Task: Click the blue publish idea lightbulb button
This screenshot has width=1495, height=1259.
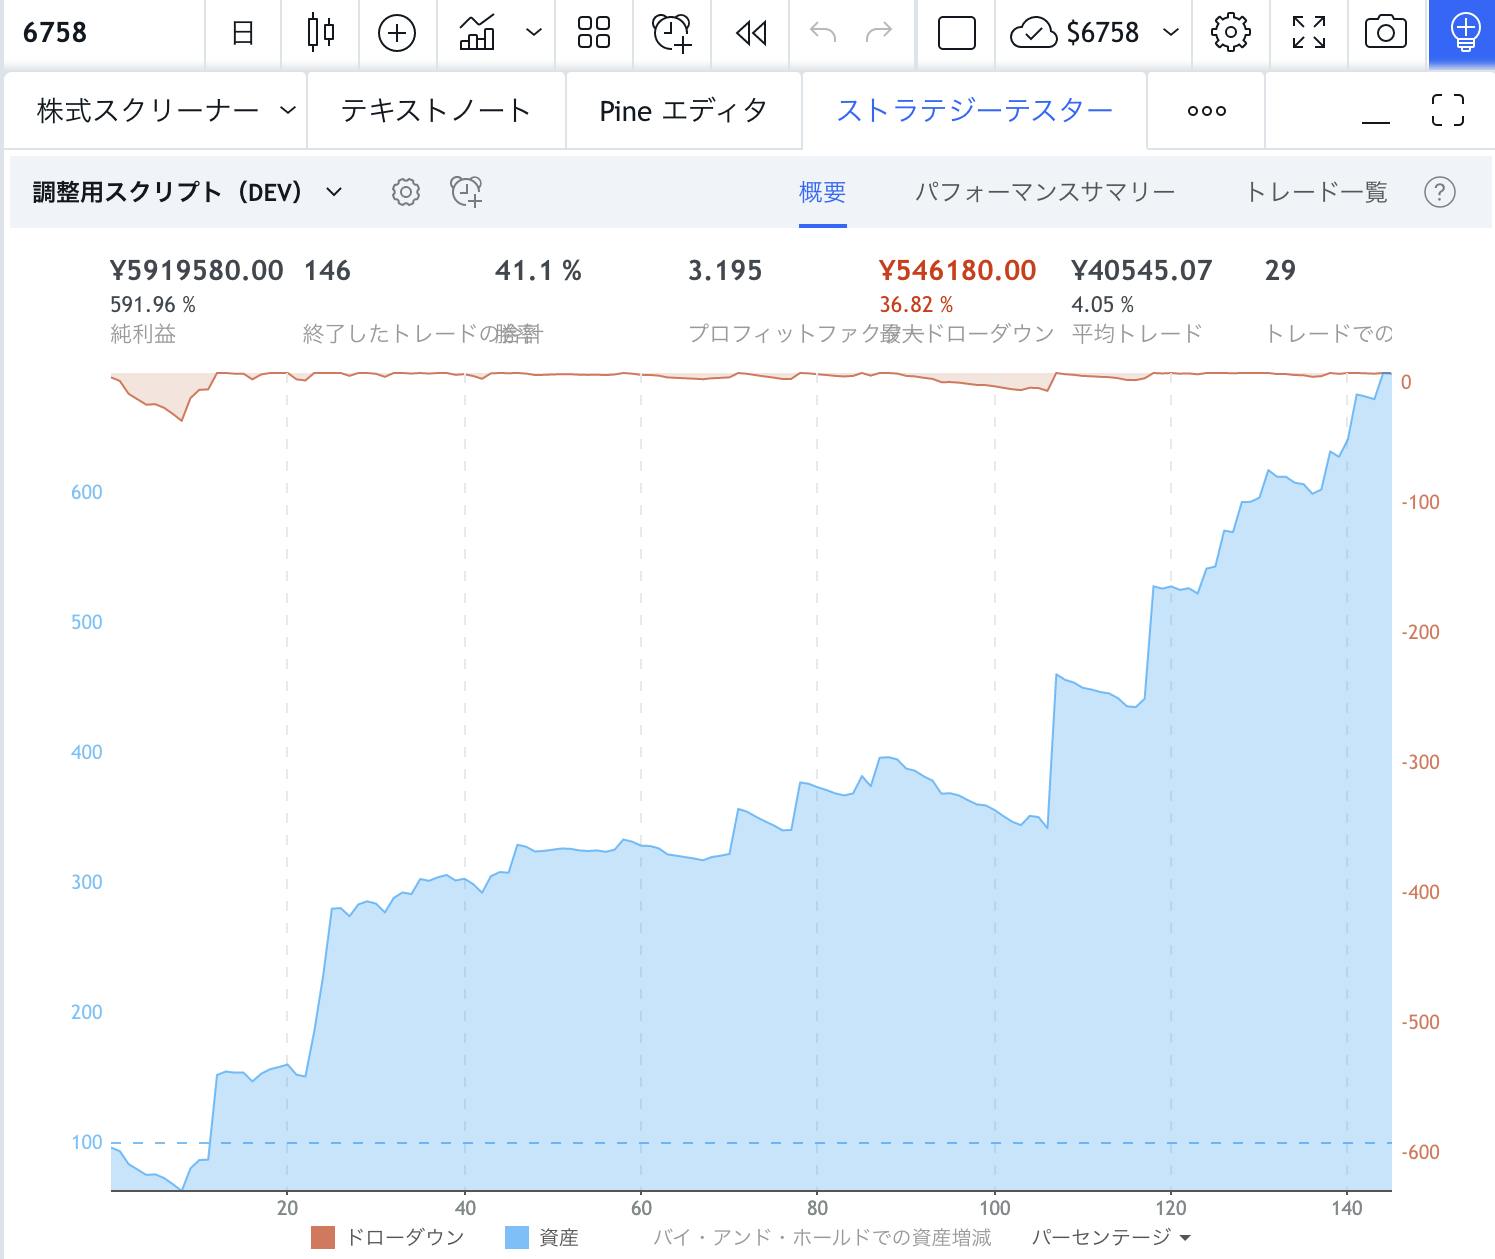Action: (x=1462, y=33)
